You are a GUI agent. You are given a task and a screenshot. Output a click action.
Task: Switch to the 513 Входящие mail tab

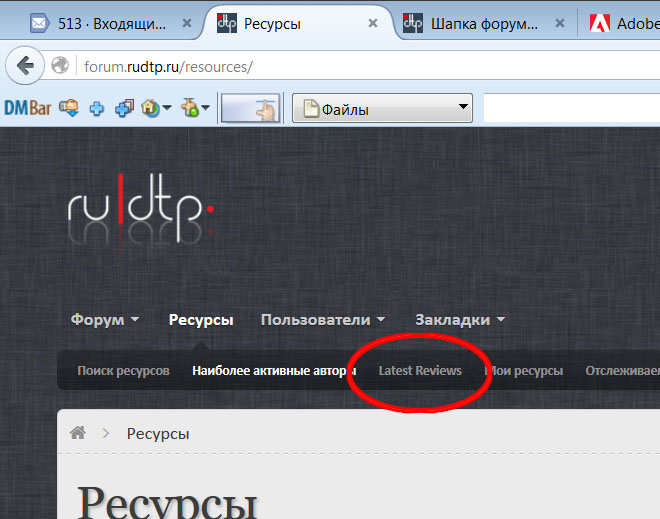[x=112, y=24]
